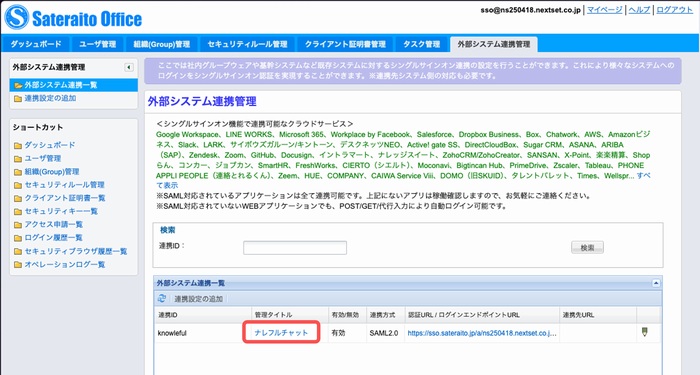Sort by the 連携ID column header
700x375 pixels.
[203, 315]
